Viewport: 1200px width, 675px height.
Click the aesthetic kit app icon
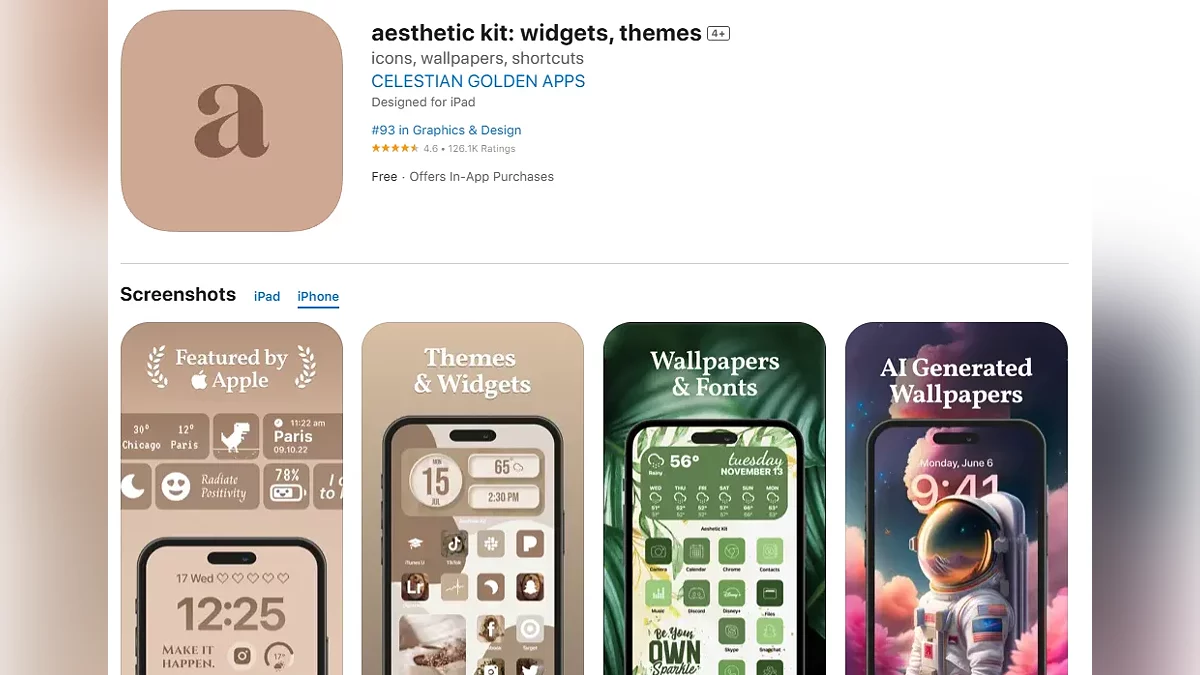click(x=232, y=121)
